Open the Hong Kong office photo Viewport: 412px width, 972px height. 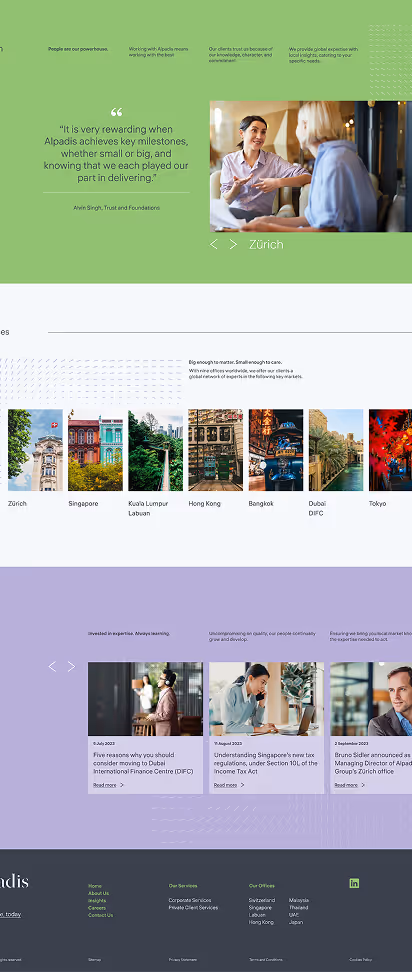tap(216, 450)
